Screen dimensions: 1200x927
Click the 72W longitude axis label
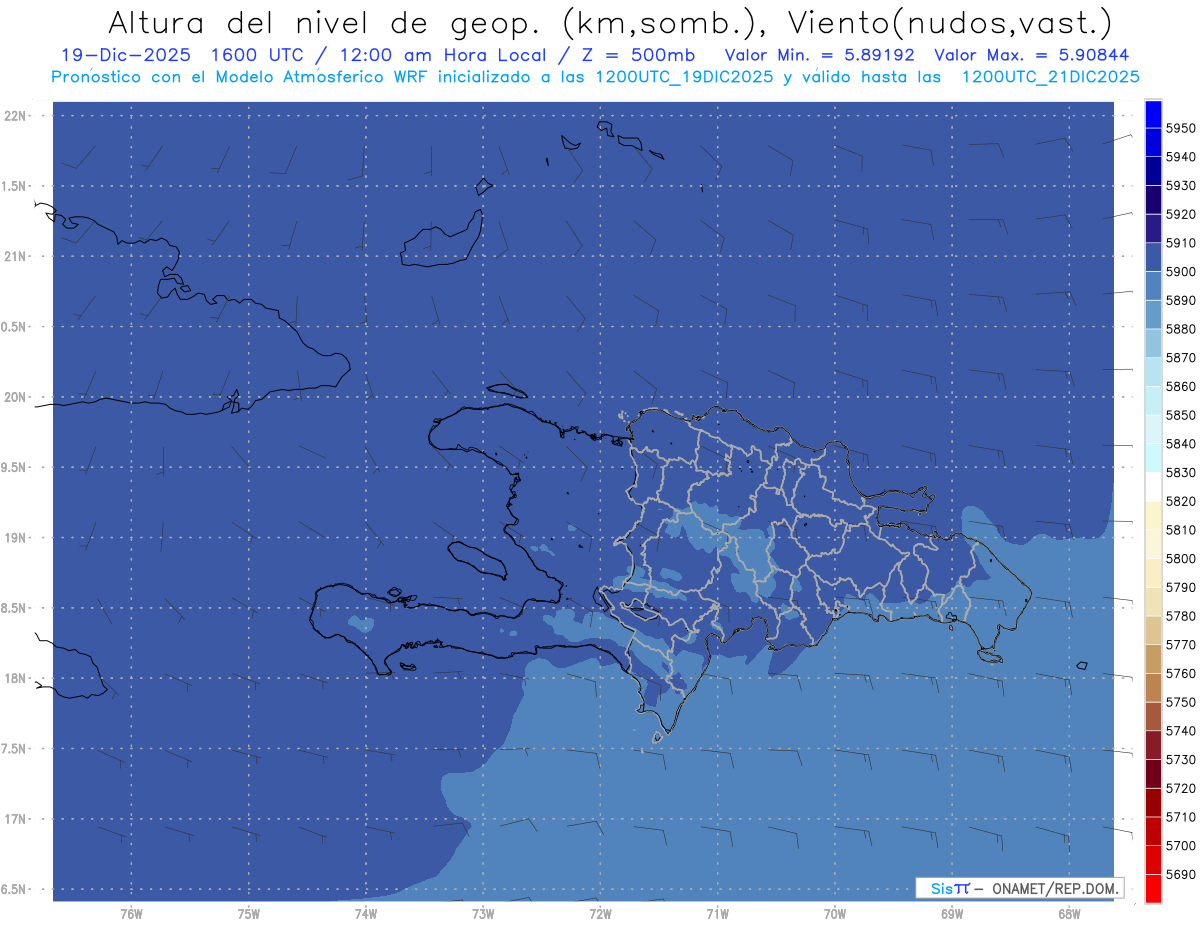click(x=600, y=914)
